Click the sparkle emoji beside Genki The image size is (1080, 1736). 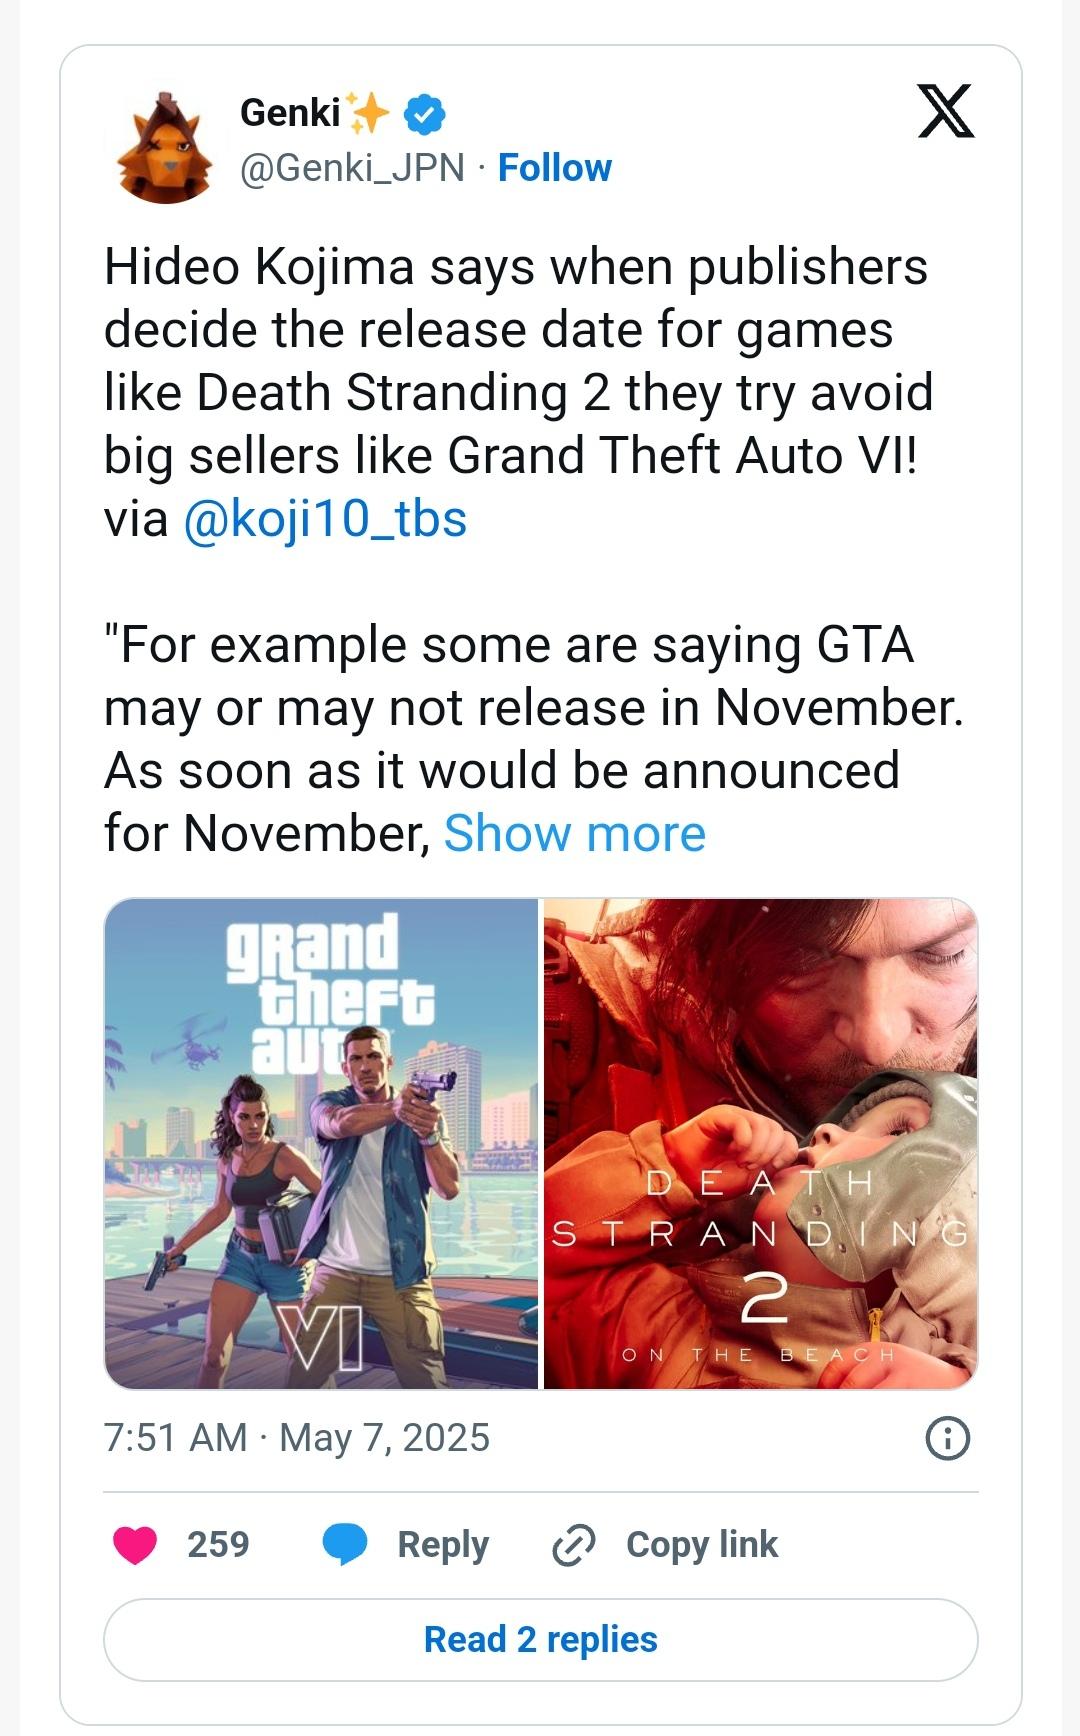point(367,113)
